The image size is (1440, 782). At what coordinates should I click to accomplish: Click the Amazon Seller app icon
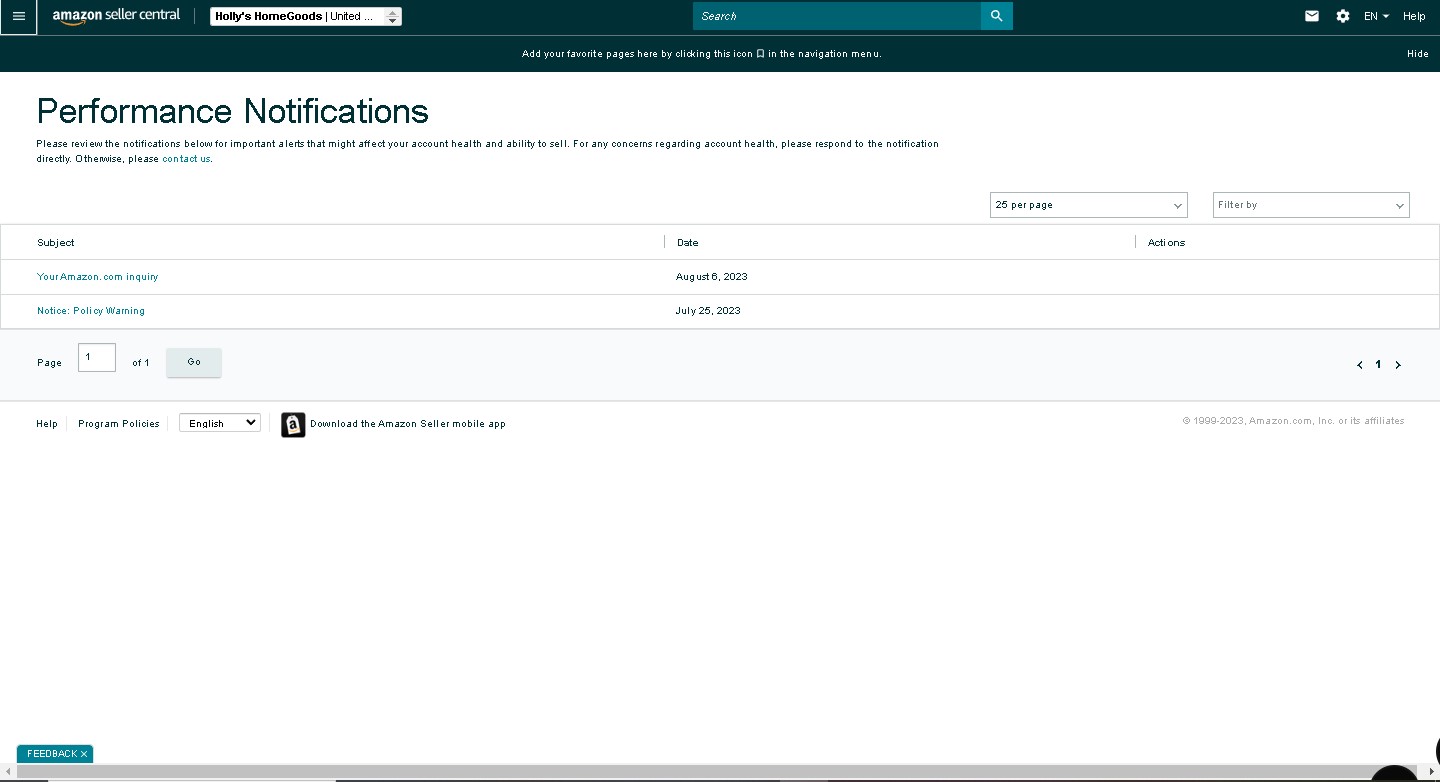[293, 425]
